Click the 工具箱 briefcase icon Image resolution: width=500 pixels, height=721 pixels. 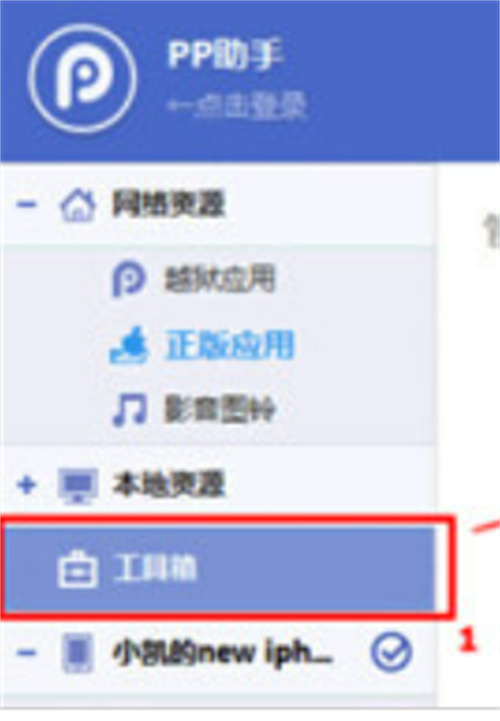[x=78, y=569]
